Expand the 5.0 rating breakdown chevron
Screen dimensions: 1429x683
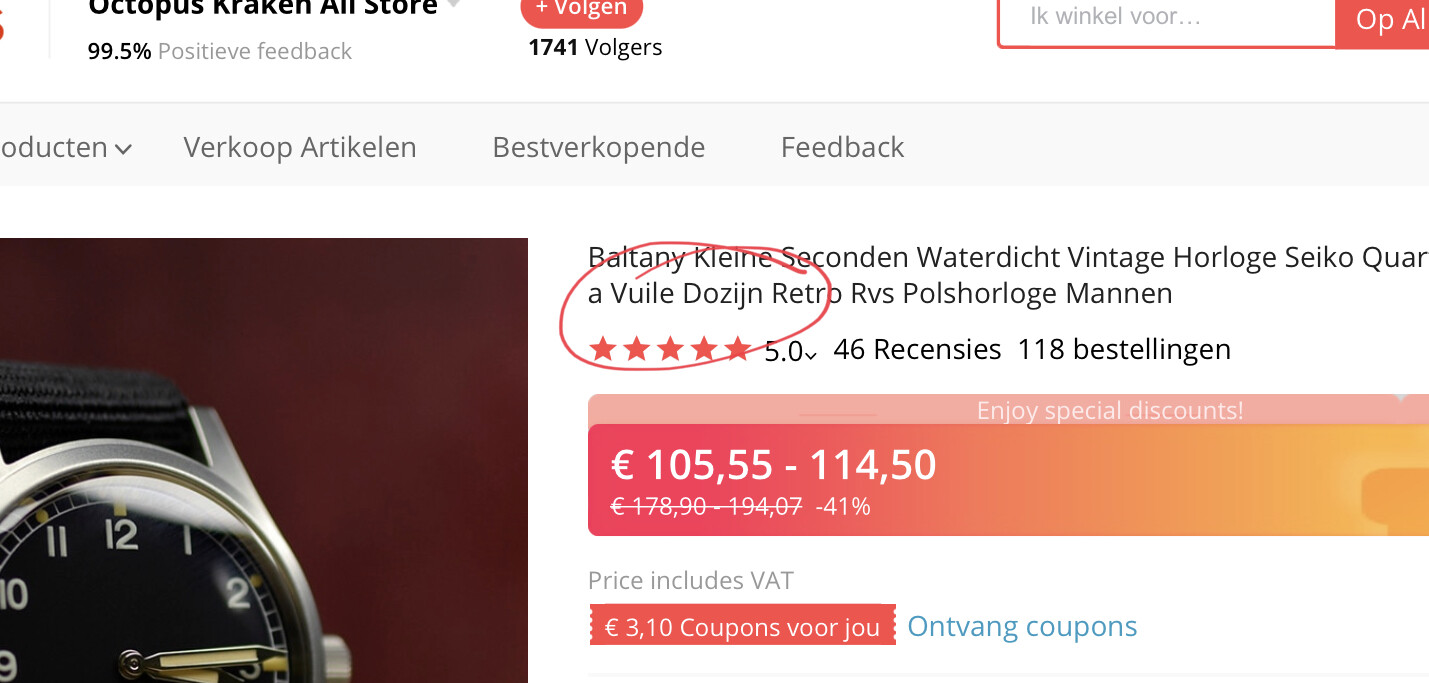tap(811, 353)
